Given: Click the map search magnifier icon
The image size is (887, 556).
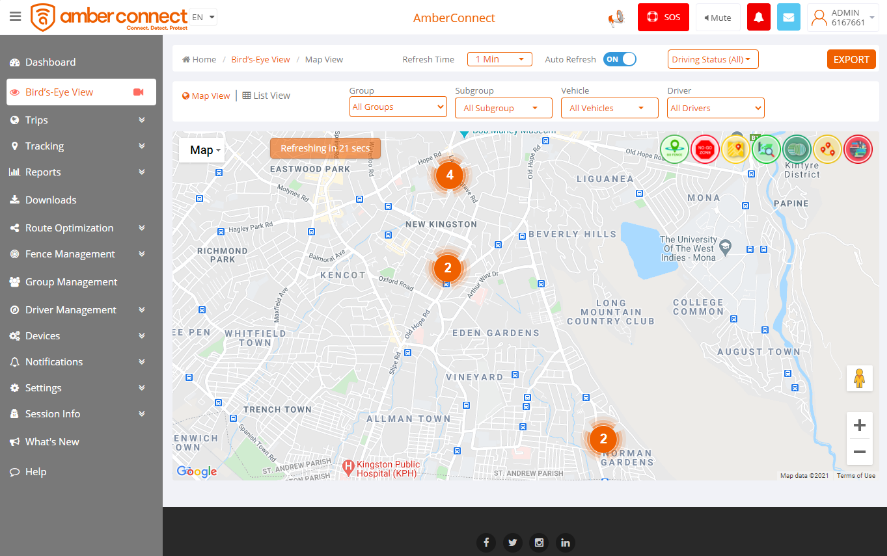Looking at the screenshot, I should coord(766,149).
